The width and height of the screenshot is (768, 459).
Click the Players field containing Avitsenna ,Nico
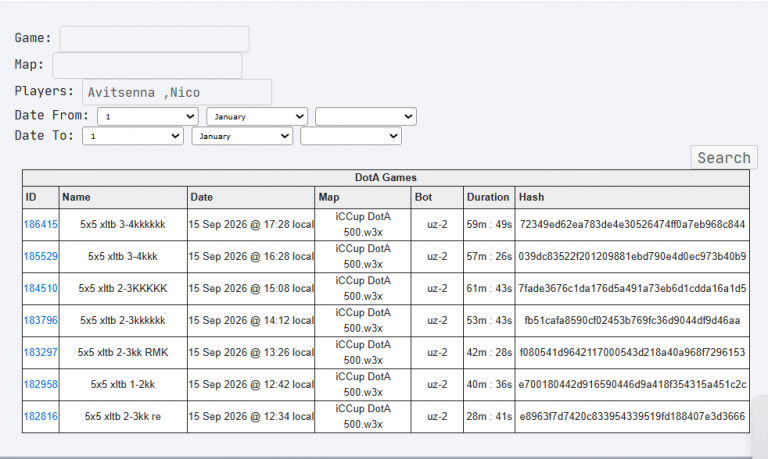tap(177, 92)
